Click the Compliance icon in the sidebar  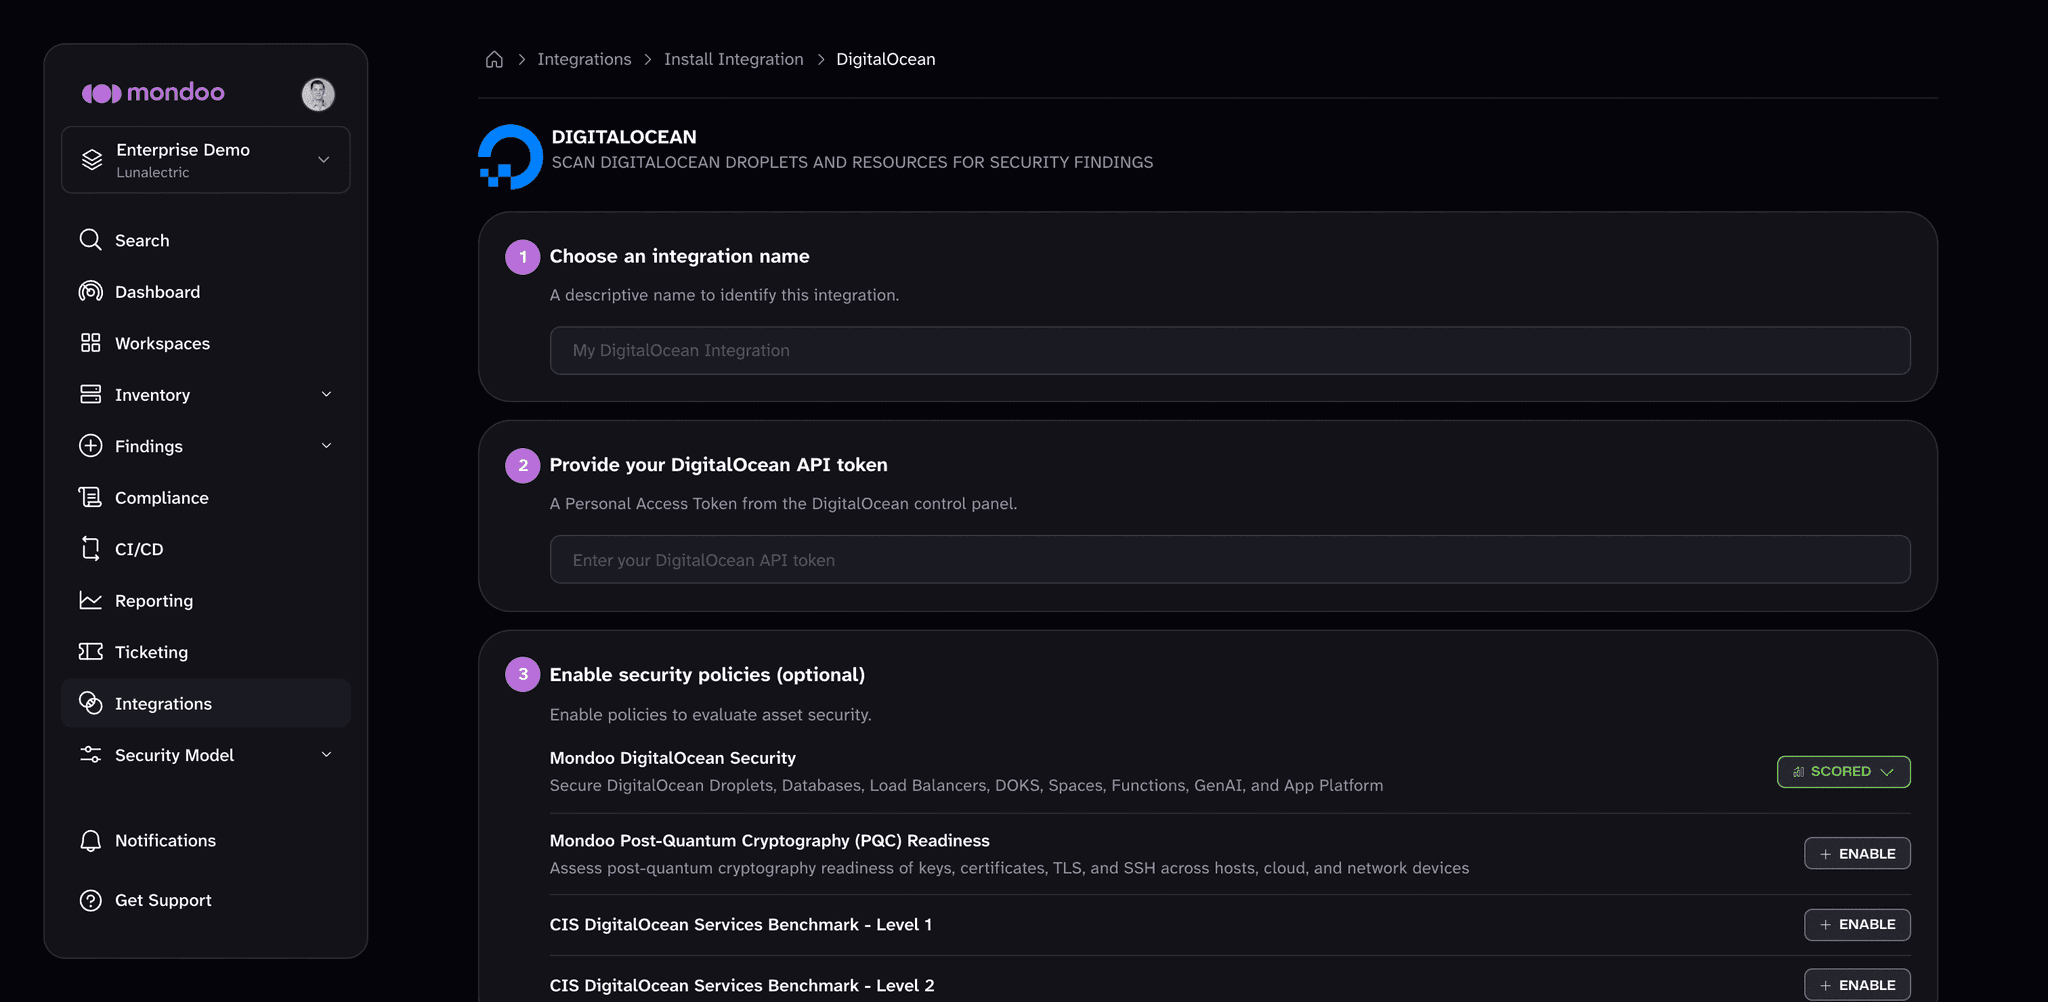point(90,497)
